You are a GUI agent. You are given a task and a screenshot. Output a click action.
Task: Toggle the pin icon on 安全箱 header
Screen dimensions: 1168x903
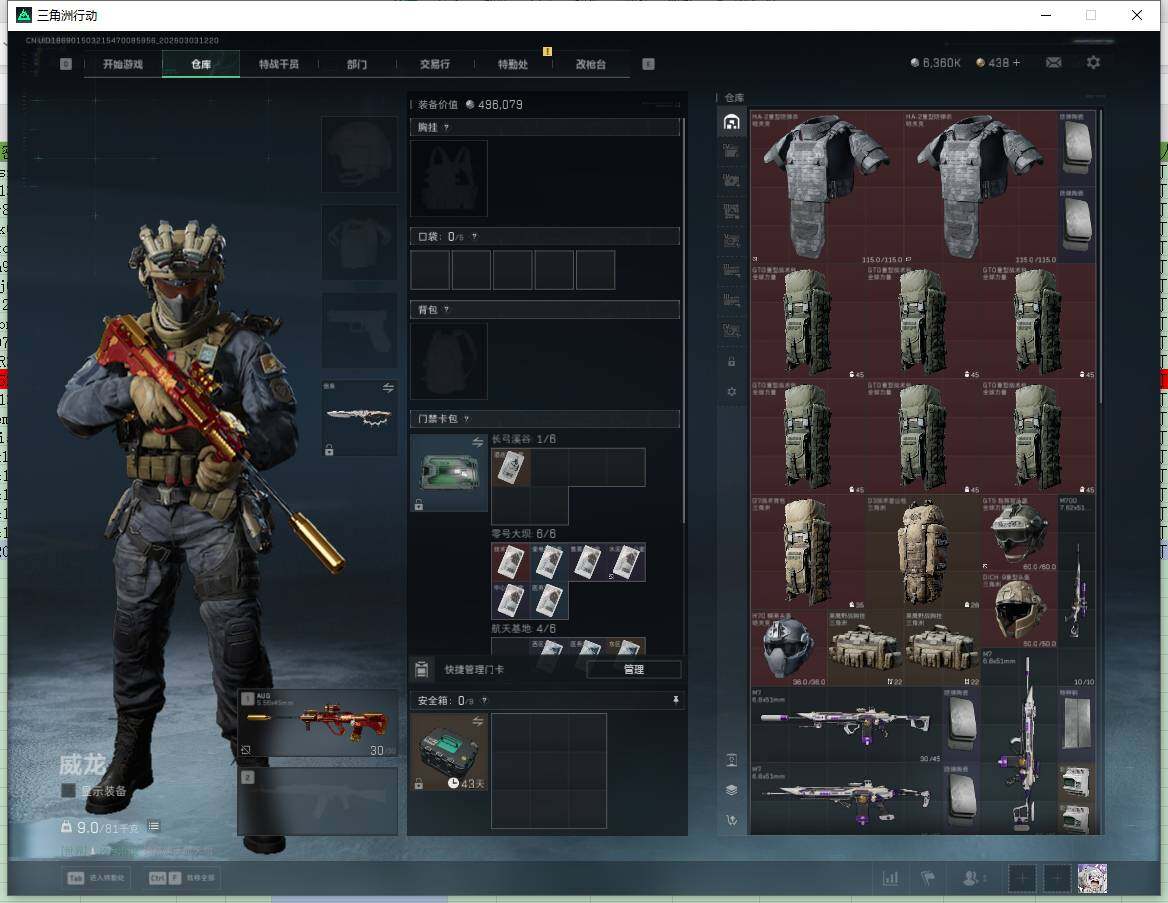click(676, 700)
